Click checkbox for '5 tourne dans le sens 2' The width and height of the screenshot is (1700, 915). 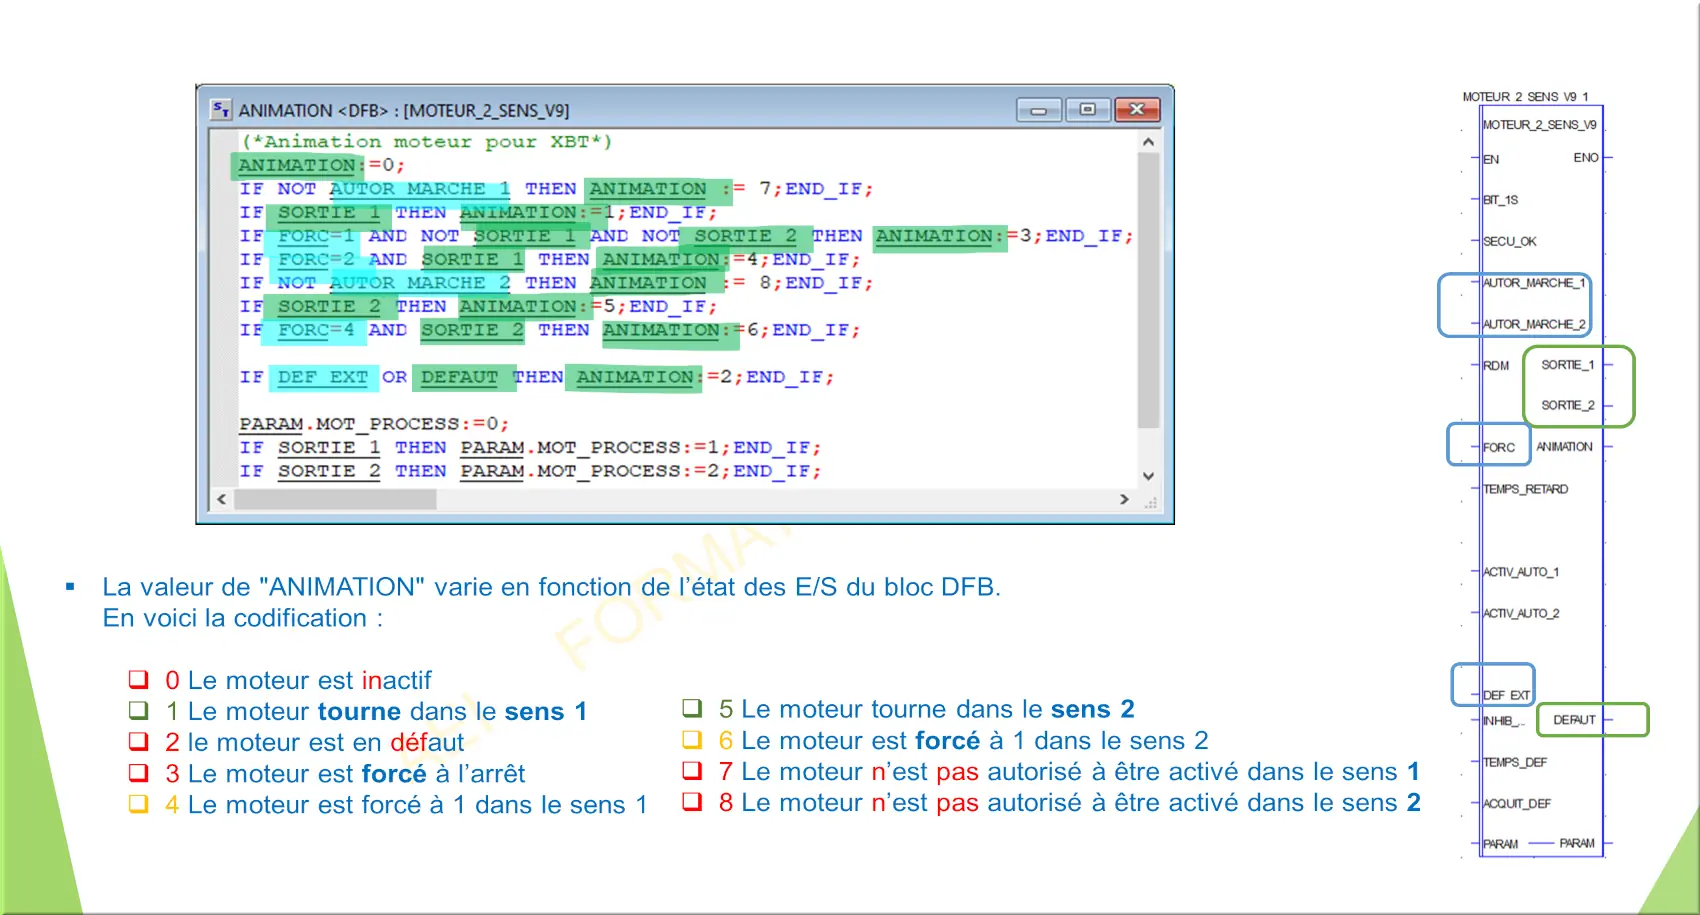[x=692, y=709]
